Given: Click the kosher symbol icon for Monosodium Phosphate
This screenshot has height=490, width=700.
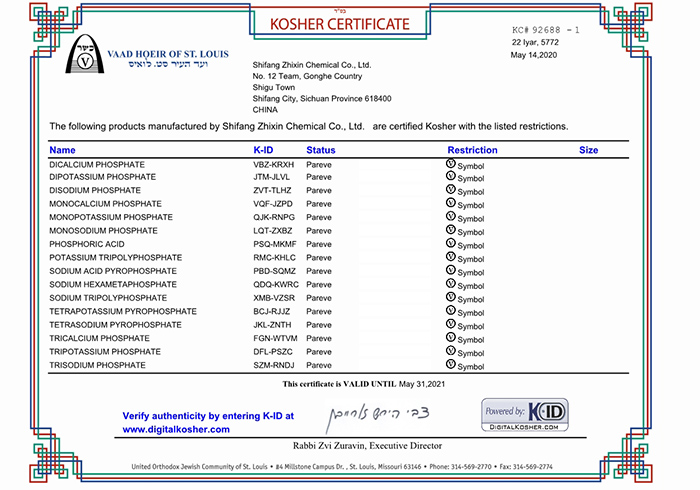Looking at the screenshot, I should (450, 230).
